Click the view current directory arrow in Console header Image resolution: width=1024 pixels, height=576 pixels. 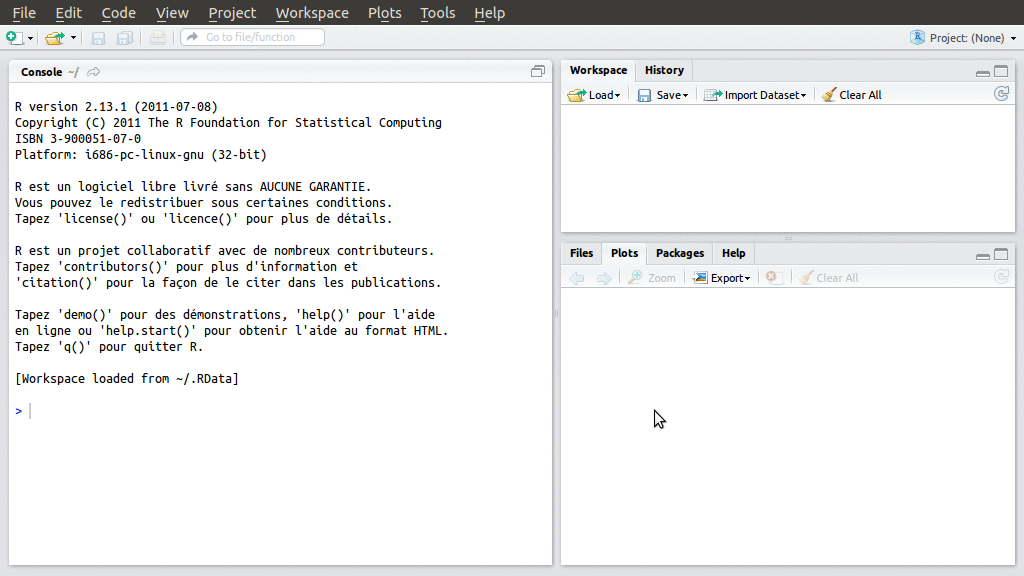coord(93,72)
